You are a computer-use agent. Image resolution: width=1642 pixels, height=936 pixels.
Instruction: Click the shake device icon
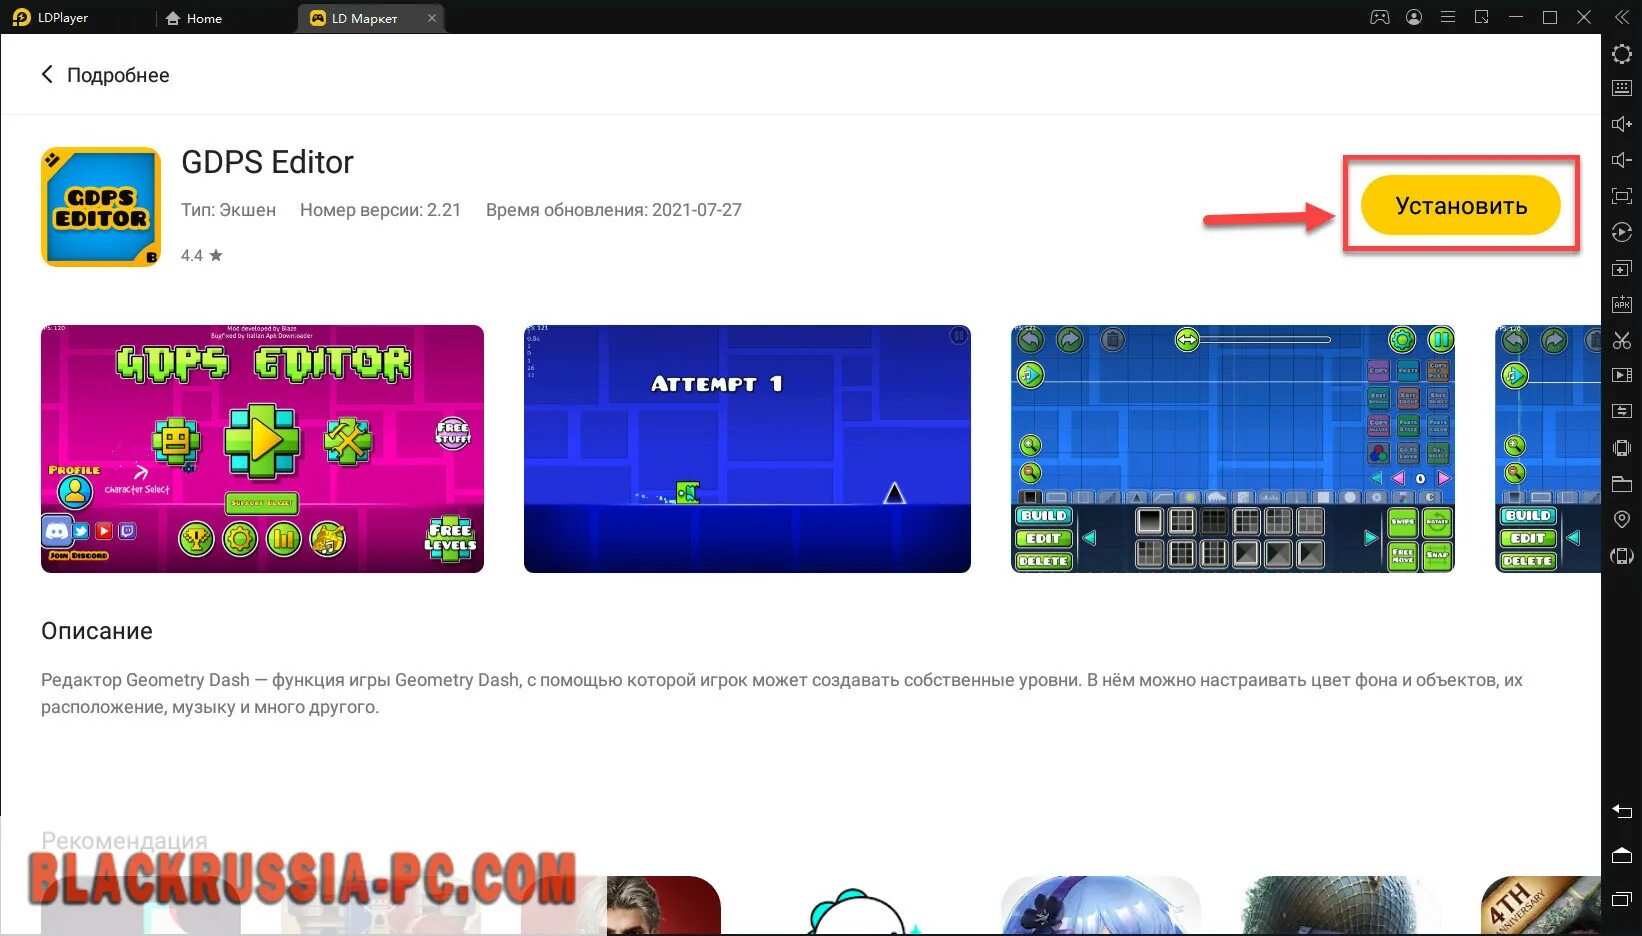(x=1622, y=448)
